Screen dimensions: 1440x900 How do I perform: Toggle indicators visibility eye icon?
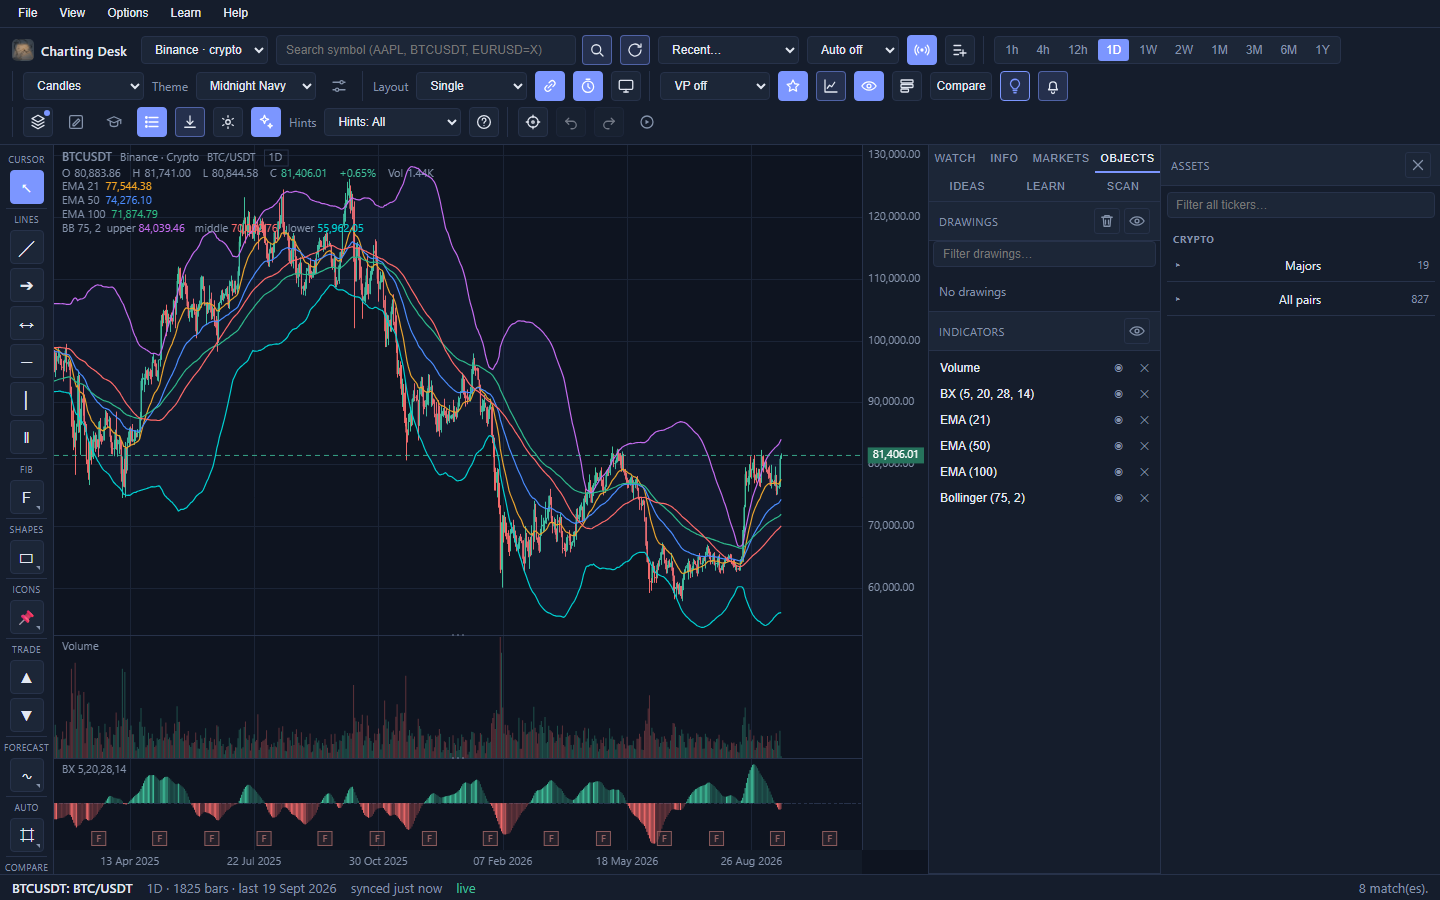click(x=1137, y=331)
